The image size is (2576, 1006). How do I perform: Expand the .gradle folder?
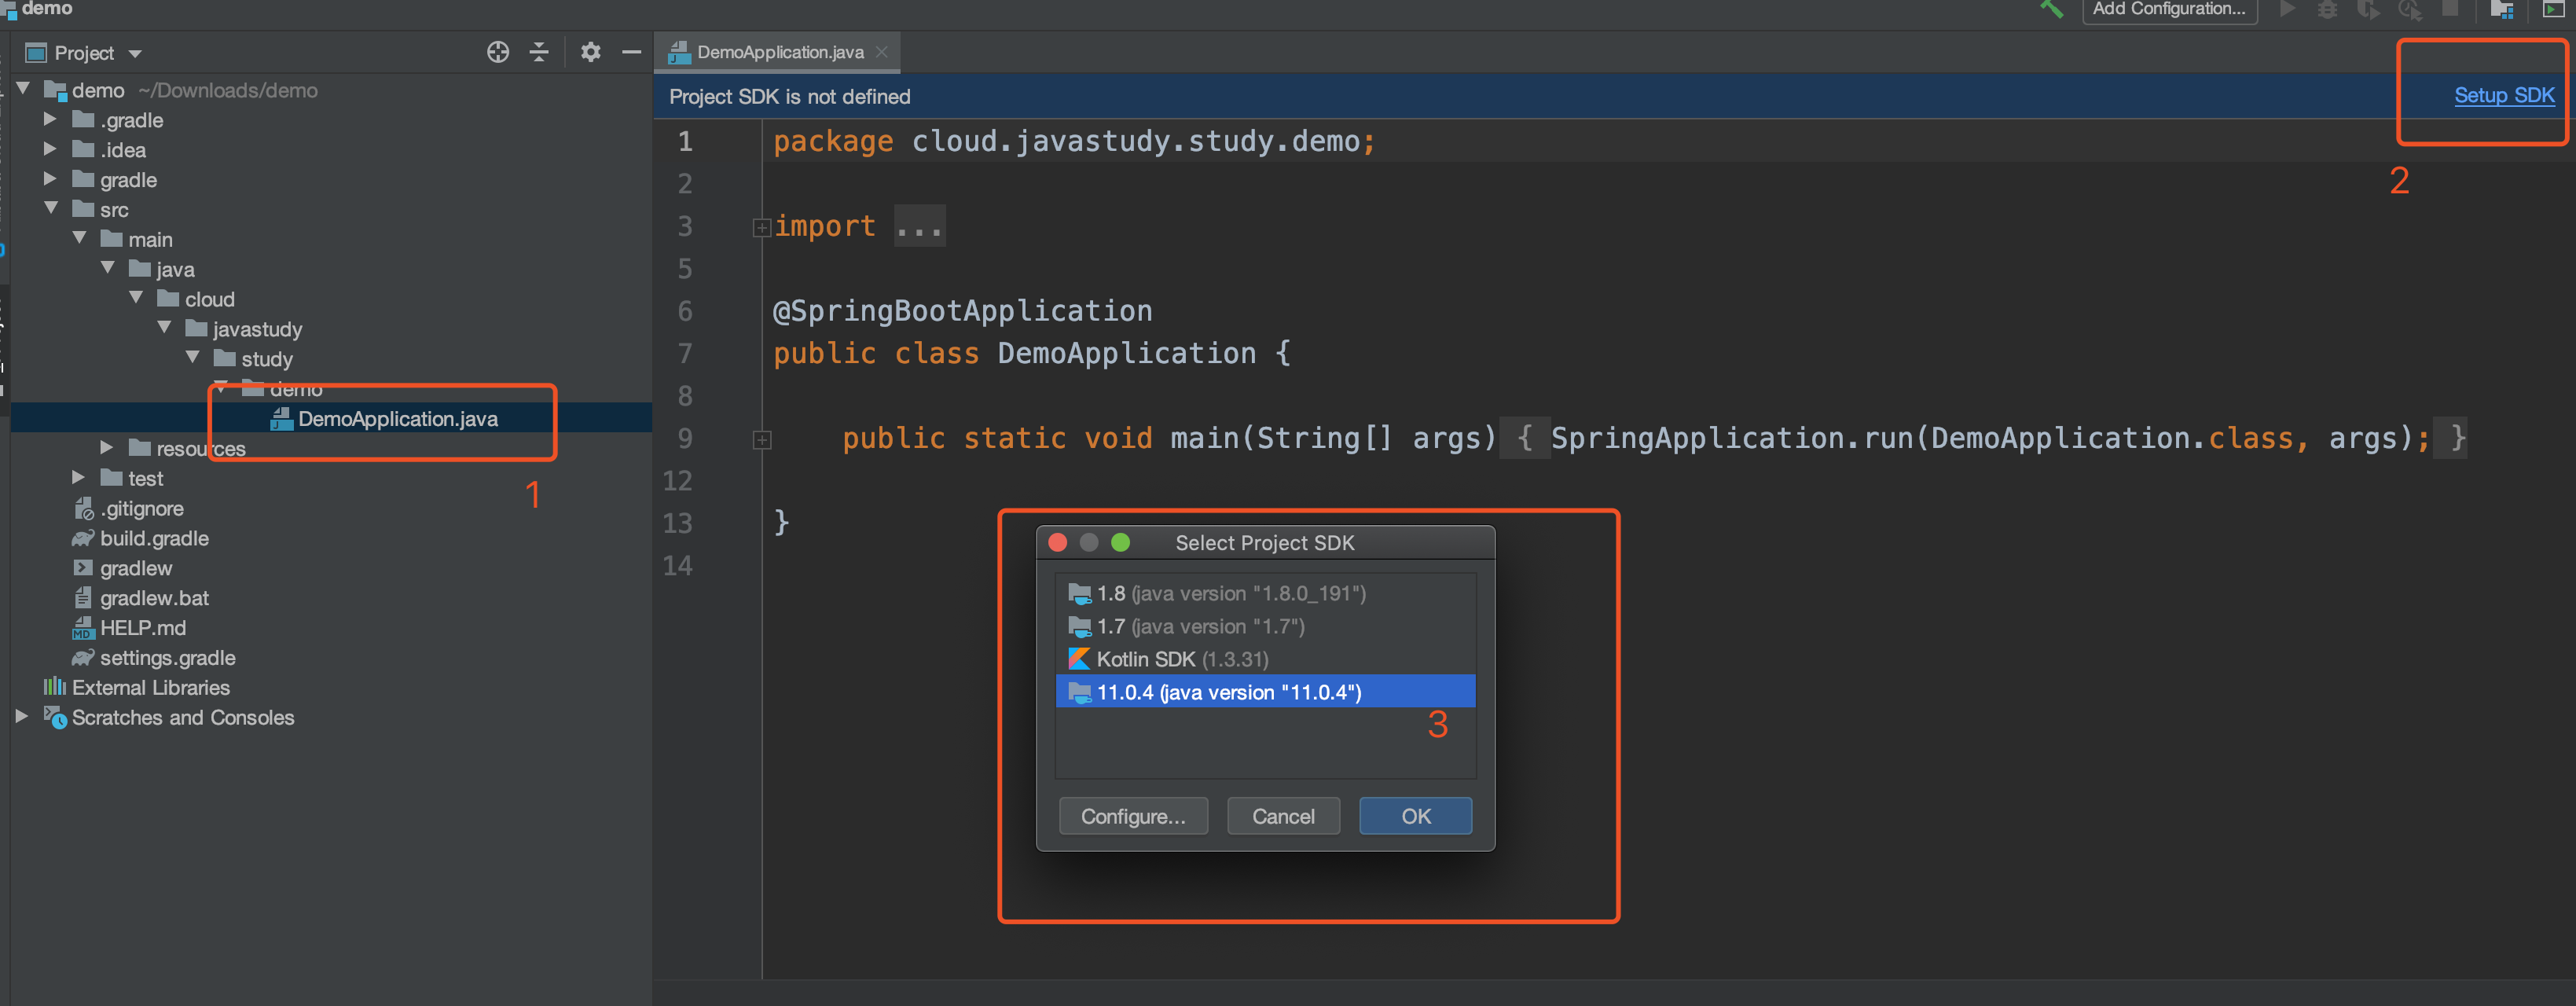pyautogui.click(x=50, y=119)
